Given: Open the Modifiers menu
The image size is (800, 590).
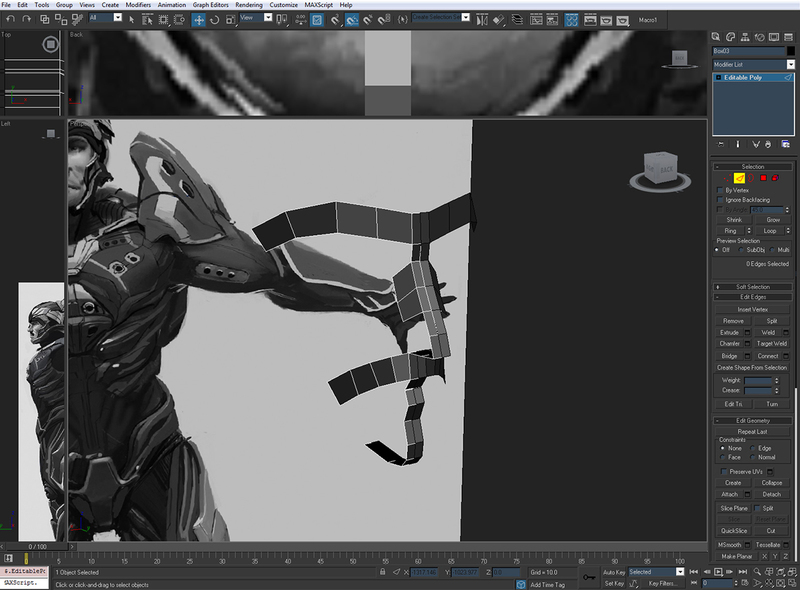Looking at the screenshot, I should tap(138, 5).
